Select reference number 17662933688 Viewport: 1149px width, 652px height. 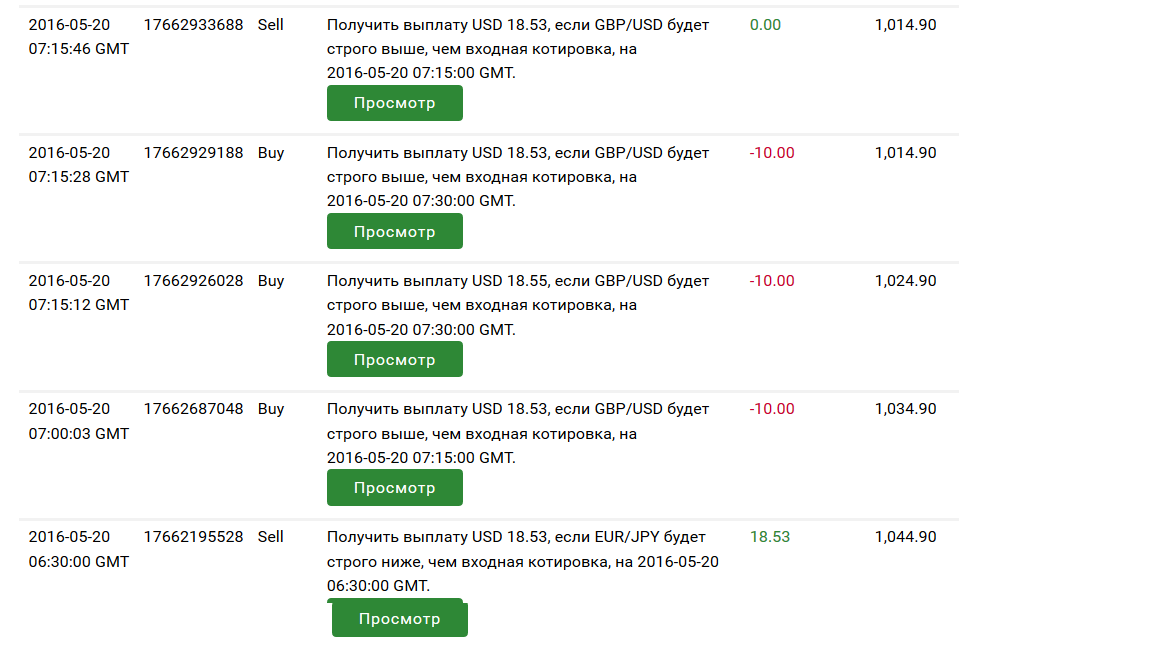point(193,24)
